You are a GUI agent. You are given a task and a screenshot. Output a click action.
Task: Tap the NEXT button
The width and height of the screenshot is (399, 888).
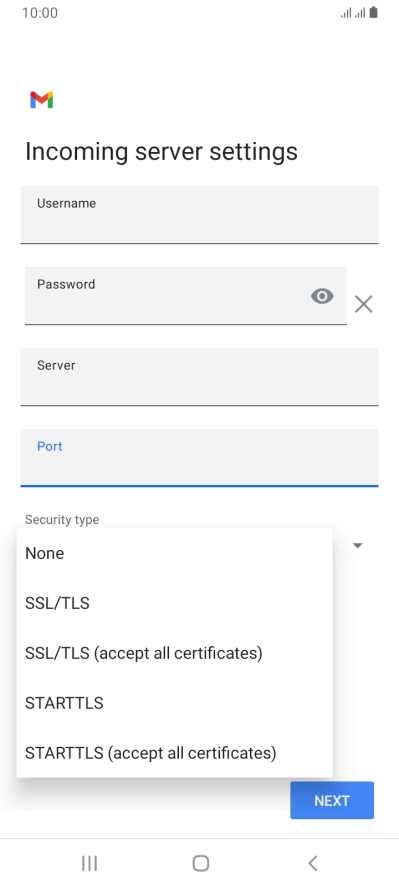(332, 800)
